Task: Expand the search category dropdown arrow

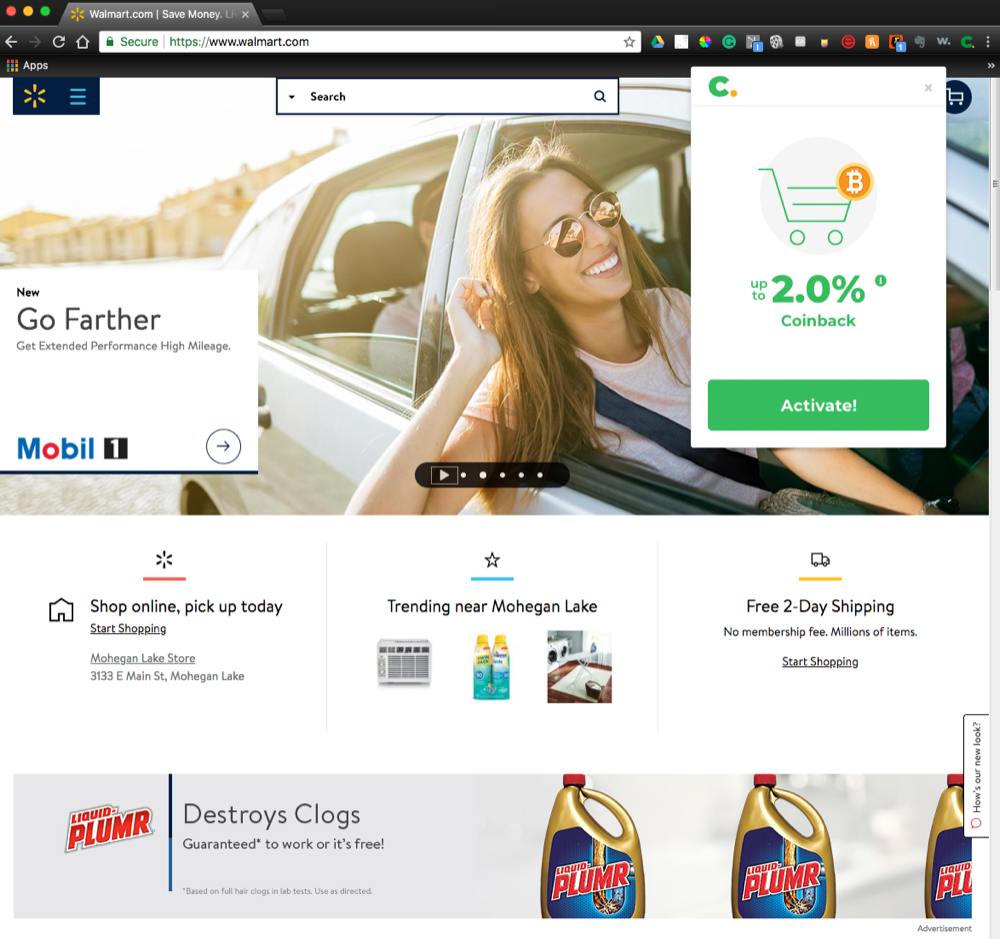Action: 292,97
